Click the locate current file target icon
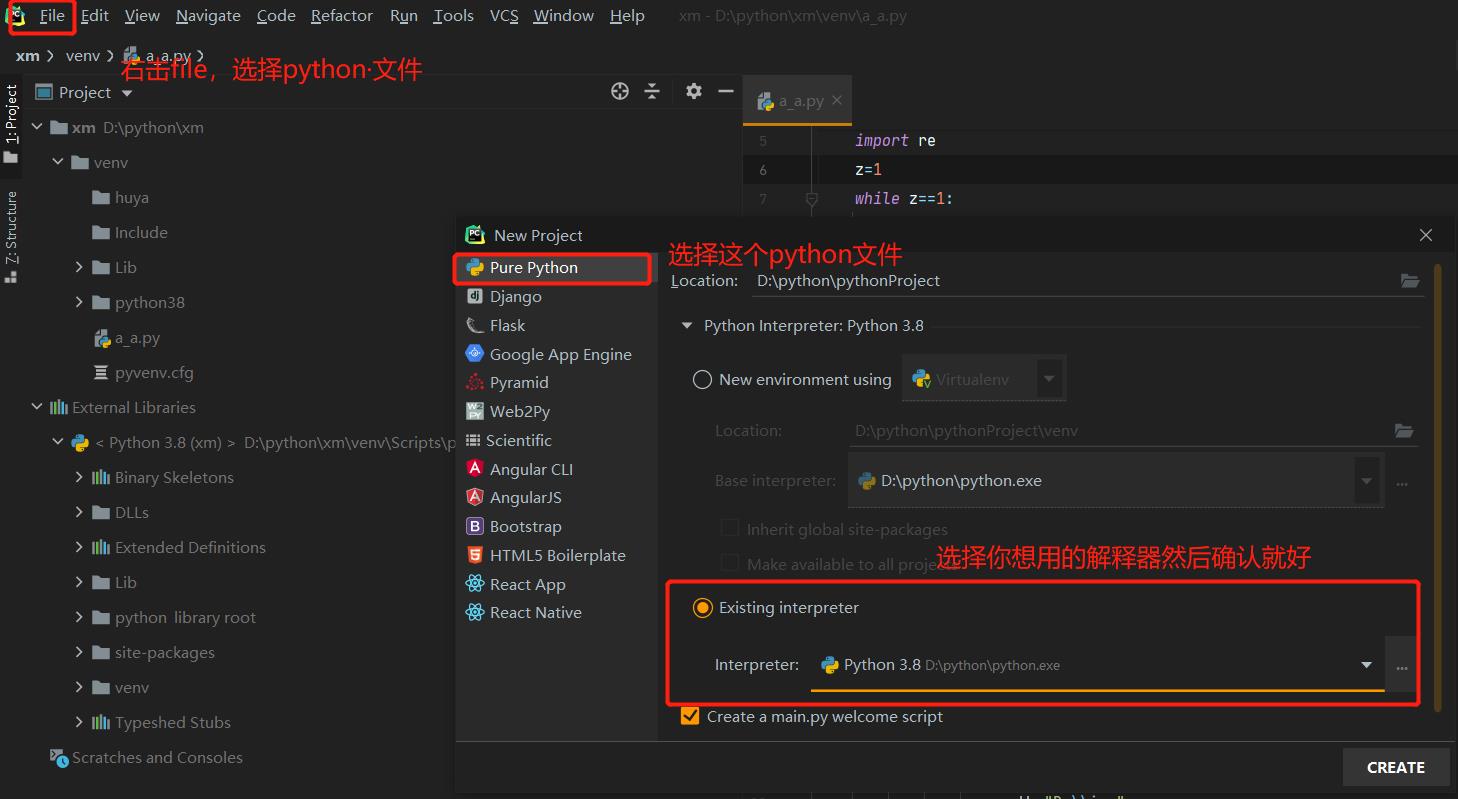The height and width of the screenshot is (799, 1458). 620,92
